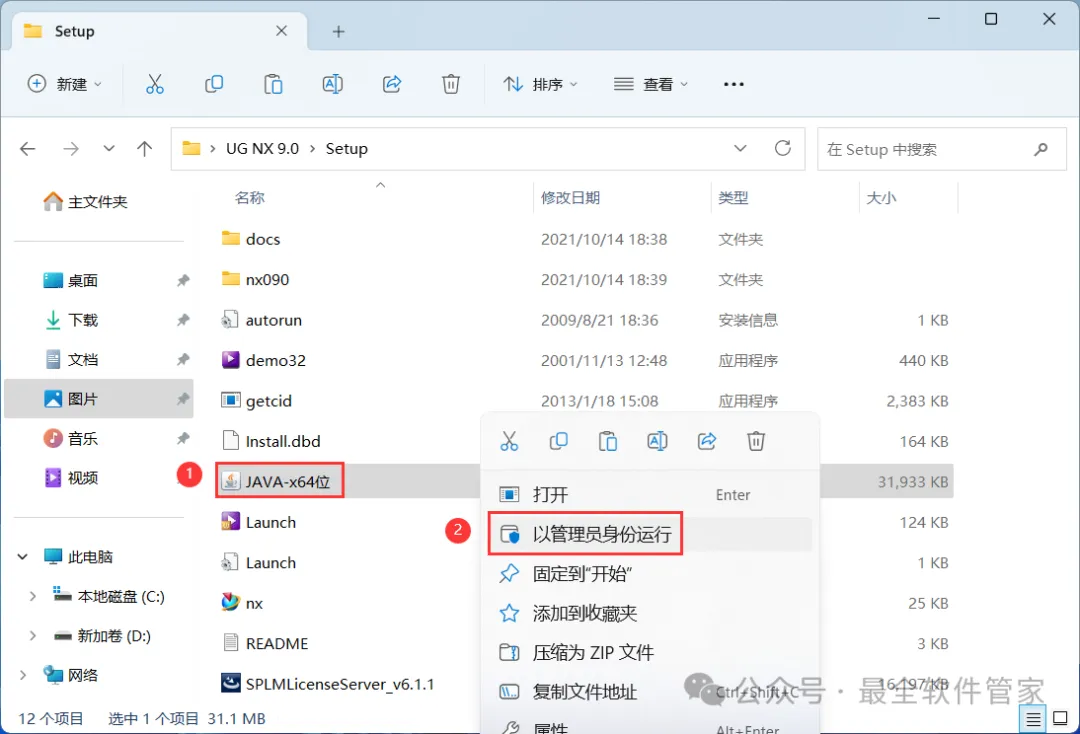Click the Copy icon in the top toolbar
The height and width of the screenshot is (734, 1080).
click(214, 84)
